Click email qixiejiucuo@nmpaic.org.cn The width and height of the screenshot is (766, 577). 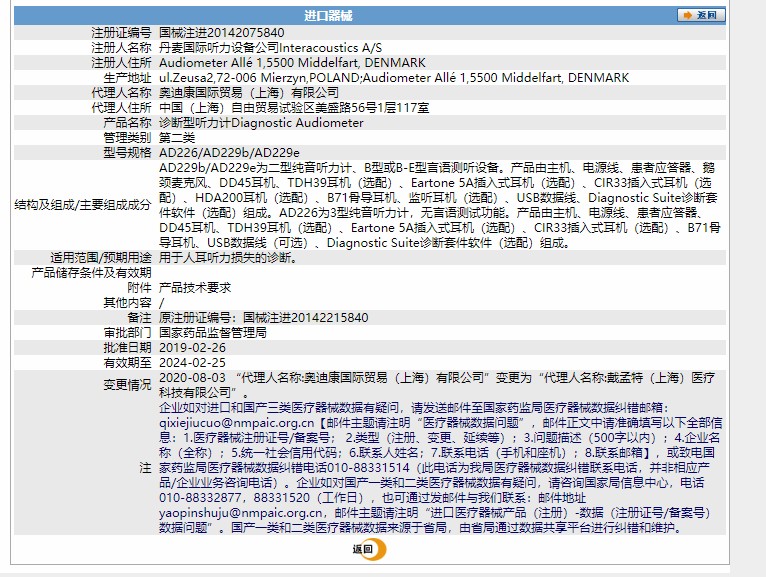click(x=236, y=423)
